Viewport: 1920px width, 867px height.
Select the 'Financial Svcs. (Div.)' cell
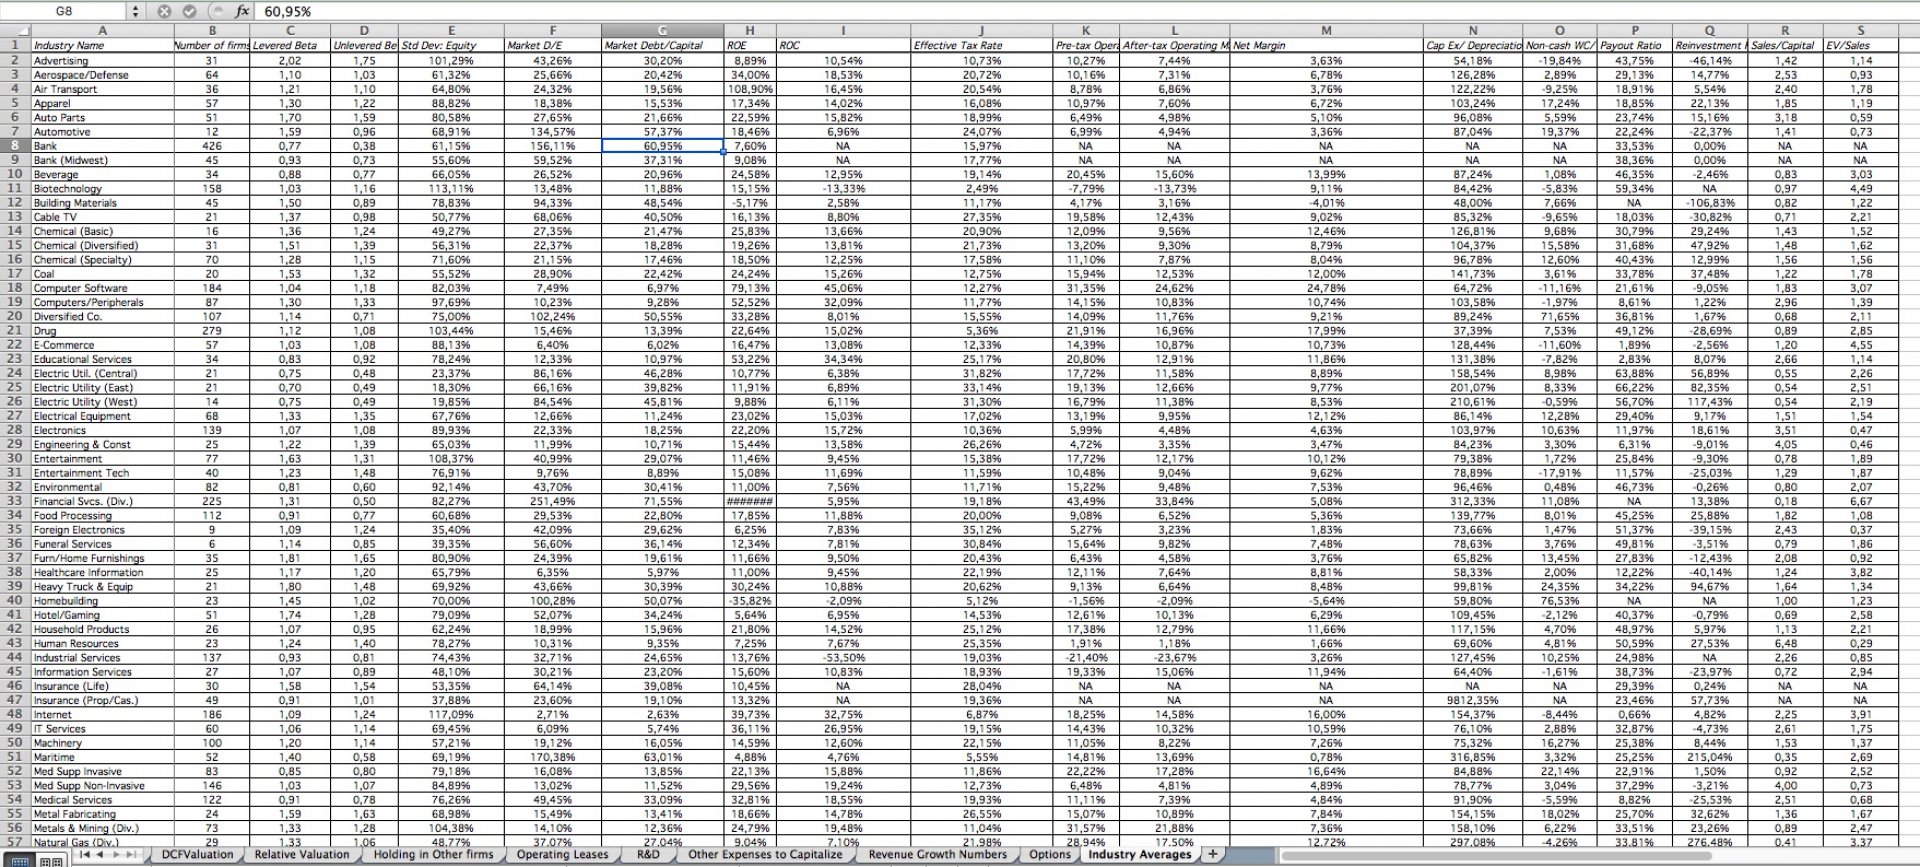point(101,501)
